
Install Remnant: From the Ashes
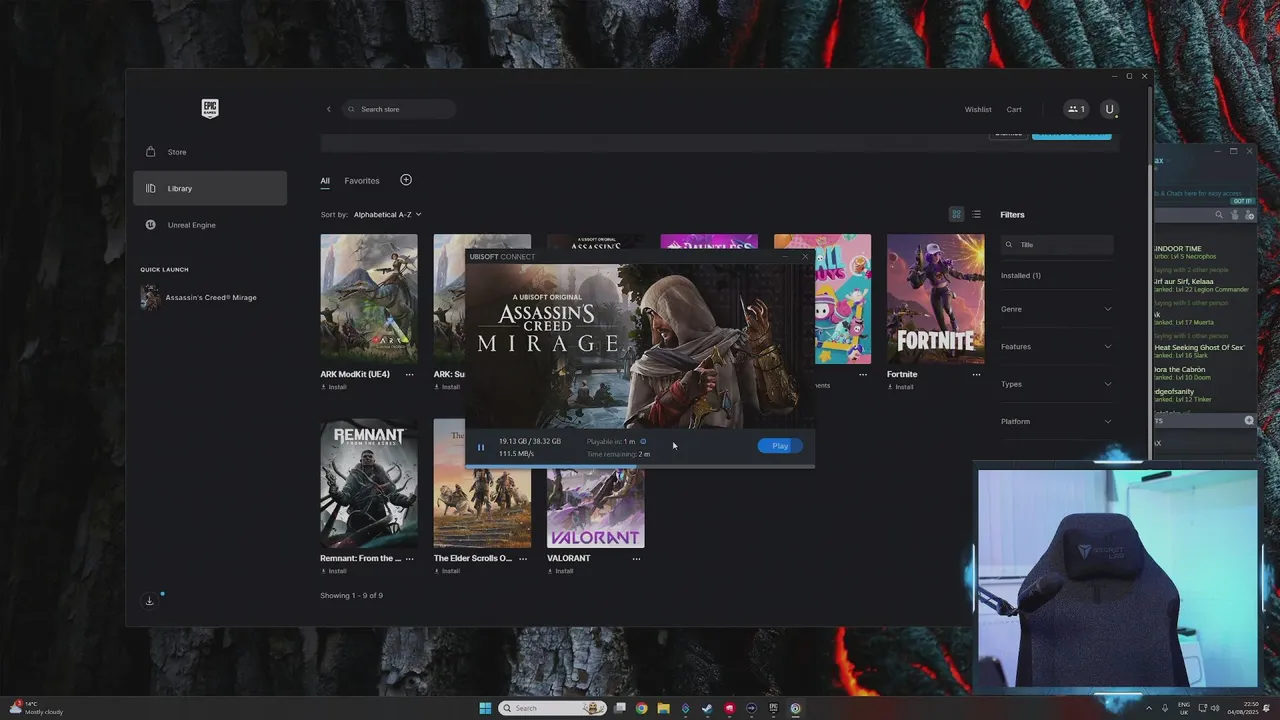pyautogui.click(x=334, y=571)
